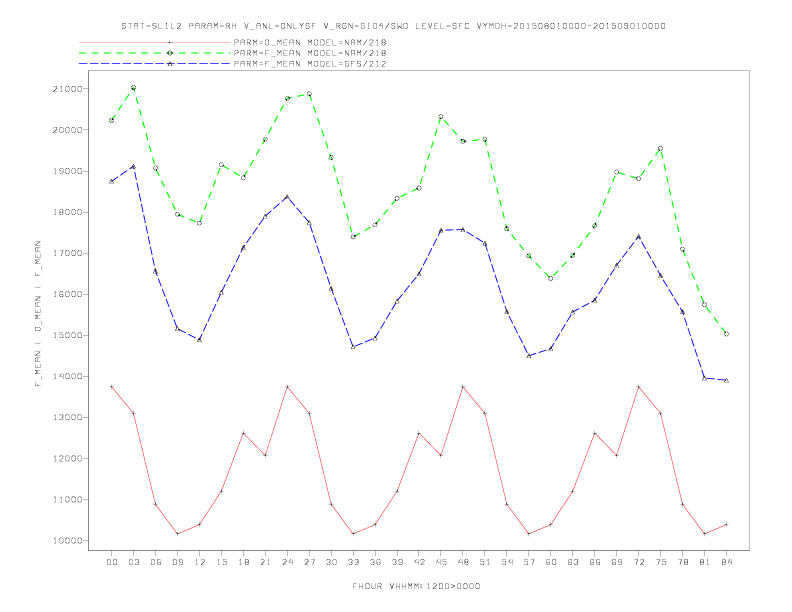Click the 12000 y-axis tick label
Screen dimensions: 792x612
pos(67,458)
